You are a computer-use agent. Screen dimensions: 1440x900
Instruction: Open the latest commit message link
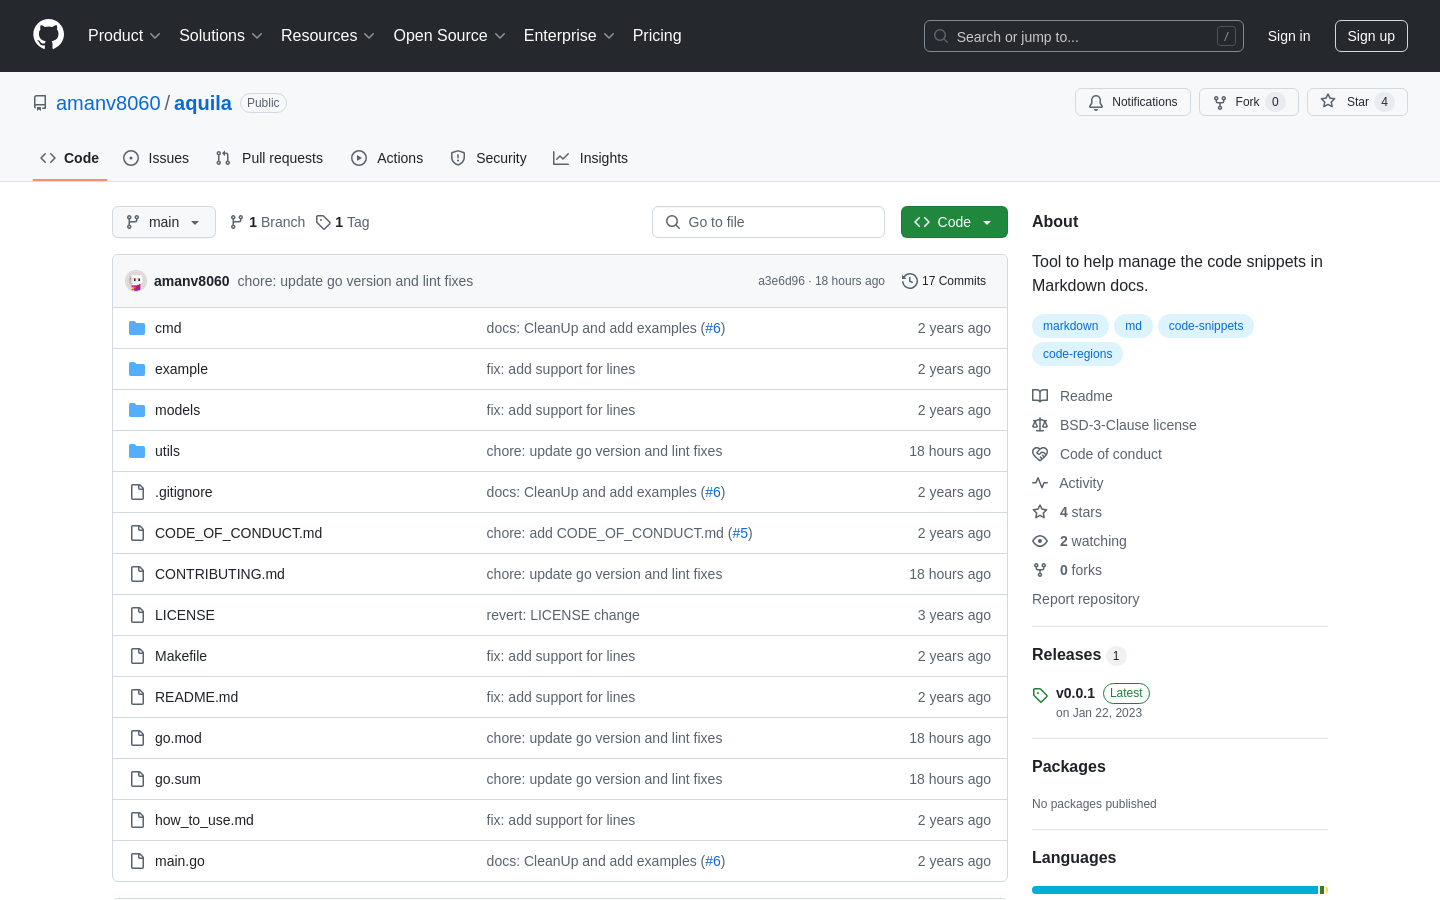pyautogui.click(x=355, y=281)
